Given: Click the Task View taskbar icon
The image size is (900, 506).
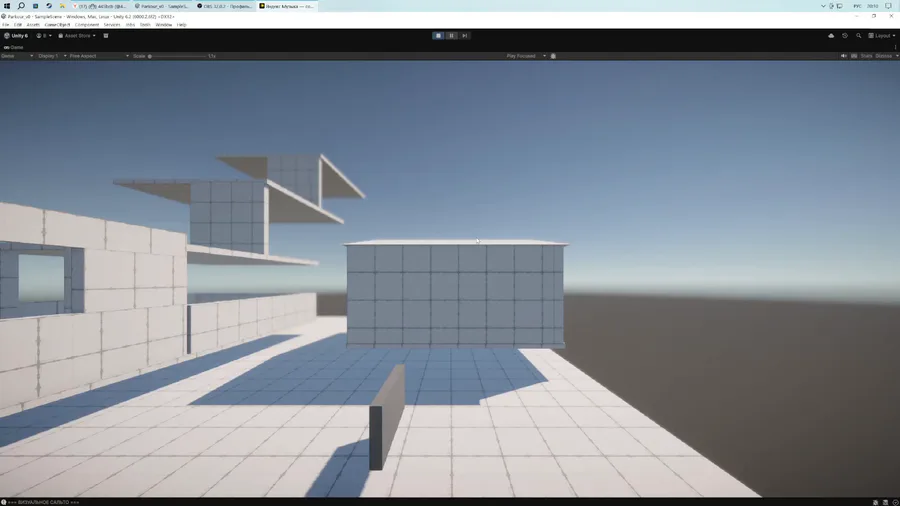Looking at the screenshot, I should click(35, 6).
